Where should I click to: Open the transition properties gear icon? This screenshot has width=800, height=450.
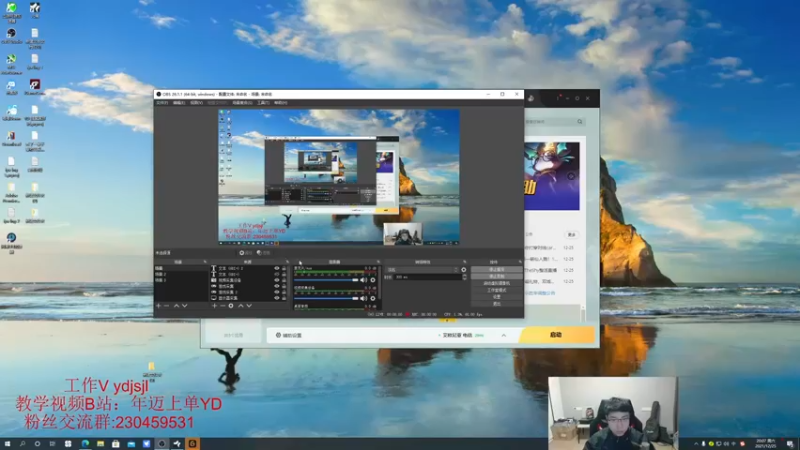tap(464, 270)
